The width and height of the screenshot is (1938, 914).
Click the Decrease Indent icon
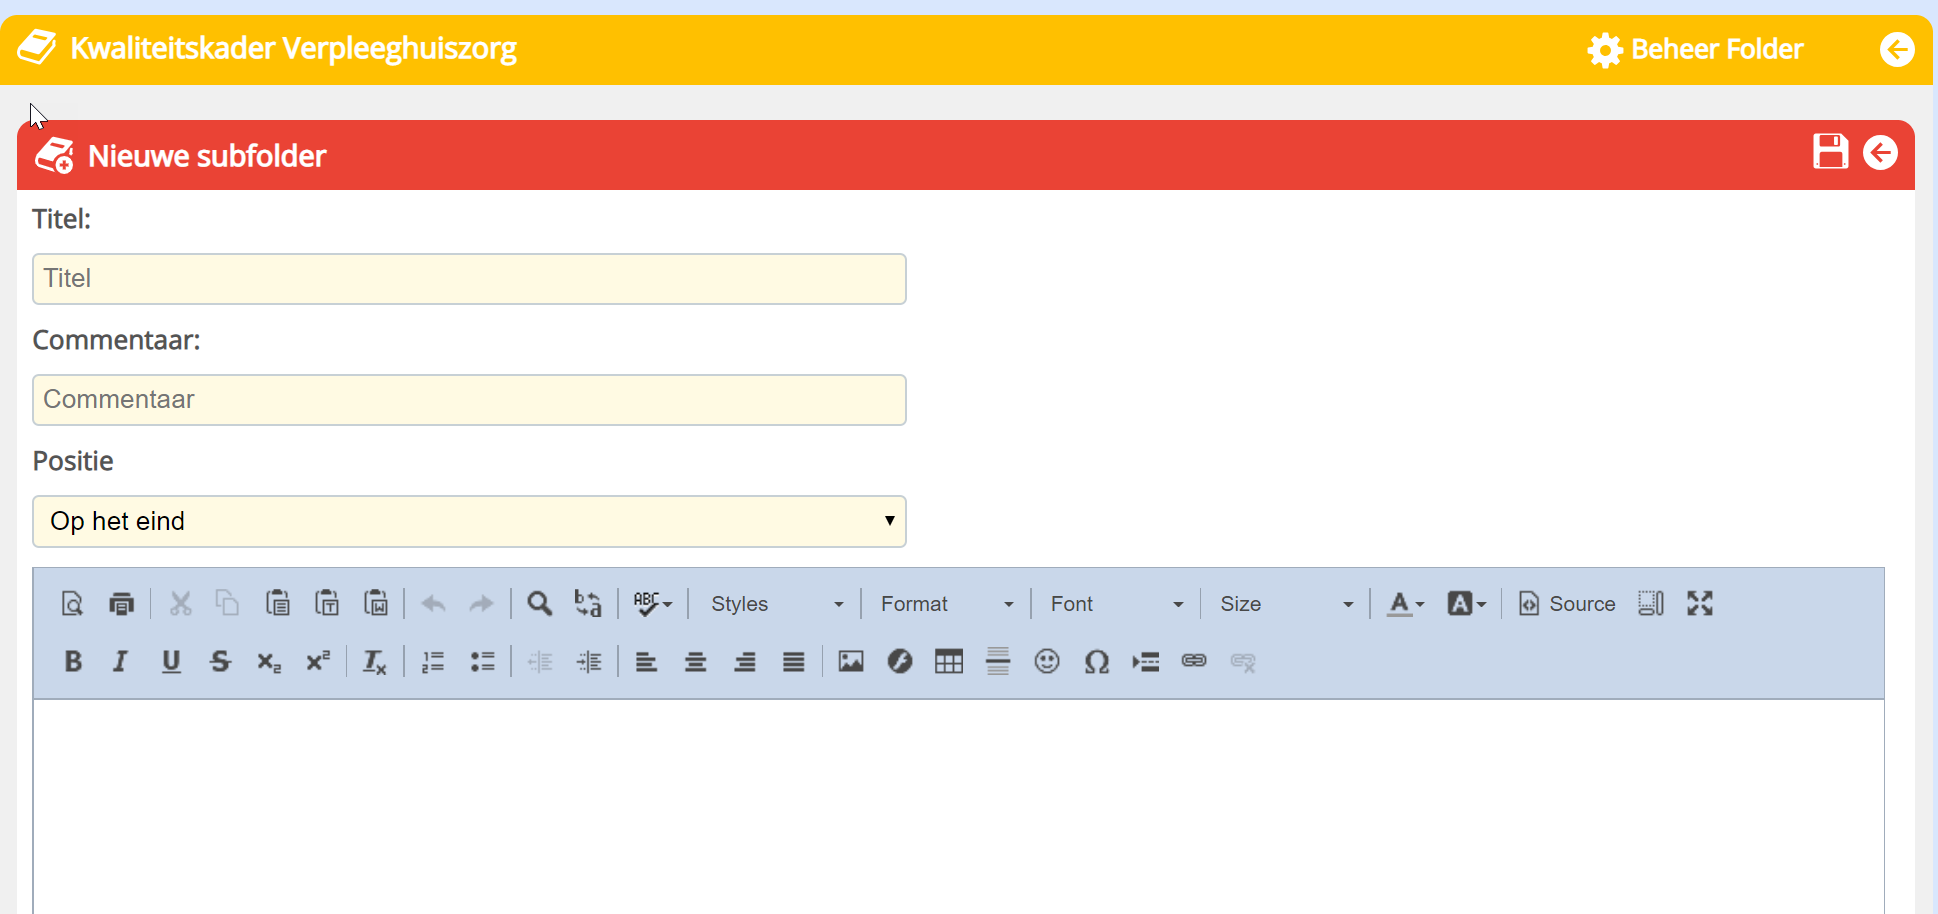pos(540,662)
